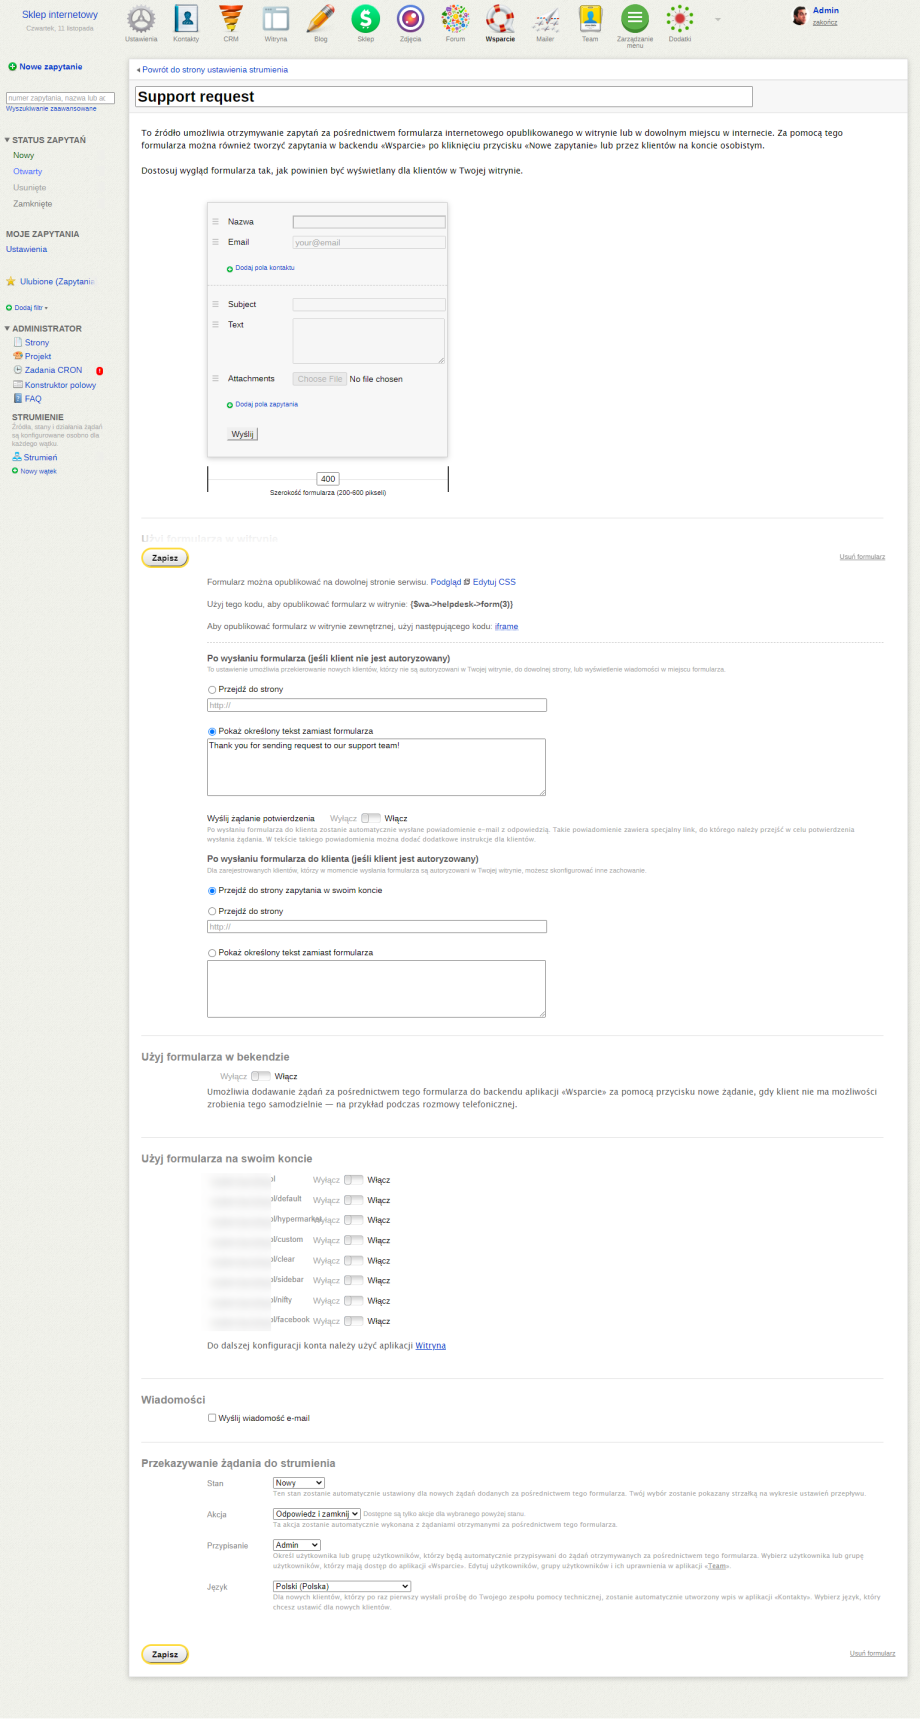Image resolution: width=920 pixels, height=1719 pixels.
Task: Click the 'Thank you for sending' textarea
Action: click(376, 767)
